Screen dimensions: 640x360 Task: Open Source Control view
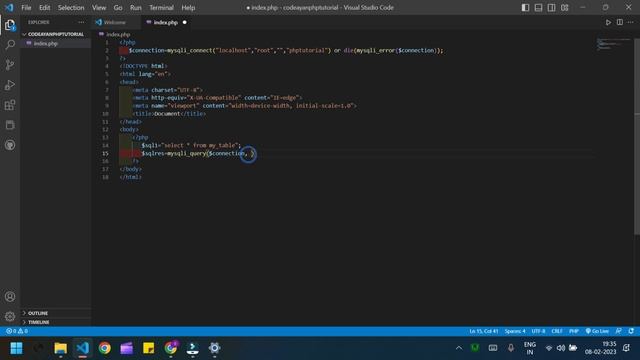pyautogui.click(x=10, y=64)
